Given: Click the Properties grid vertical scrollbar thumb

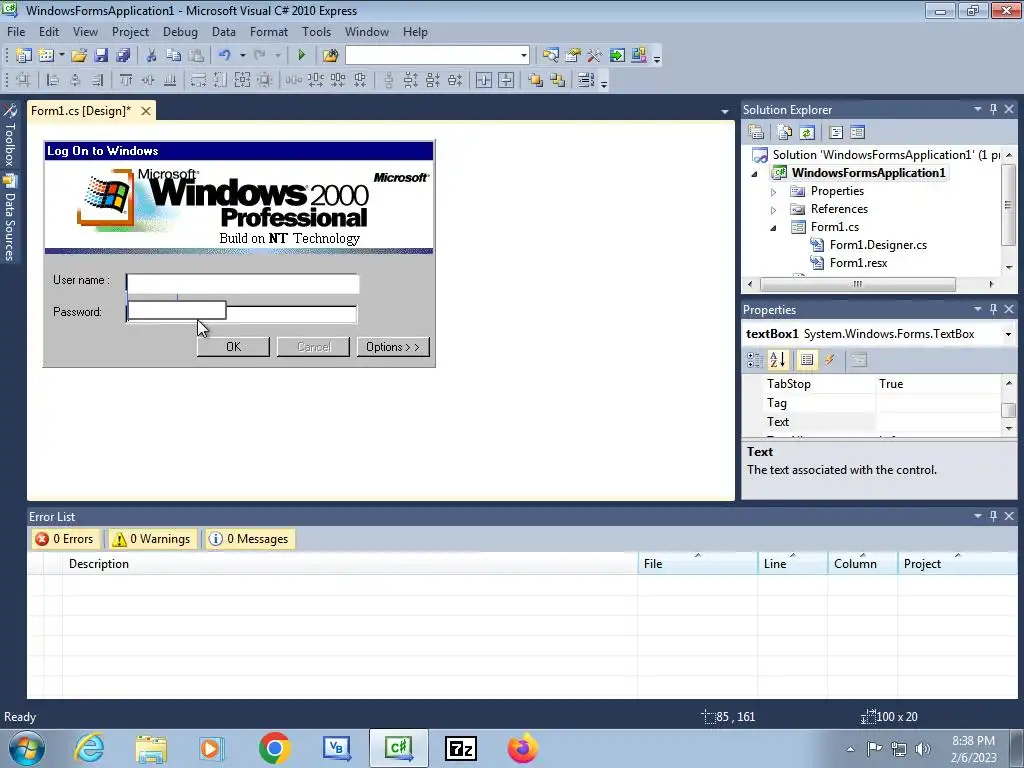Looking at the screenshot, I should point(1008,410).
